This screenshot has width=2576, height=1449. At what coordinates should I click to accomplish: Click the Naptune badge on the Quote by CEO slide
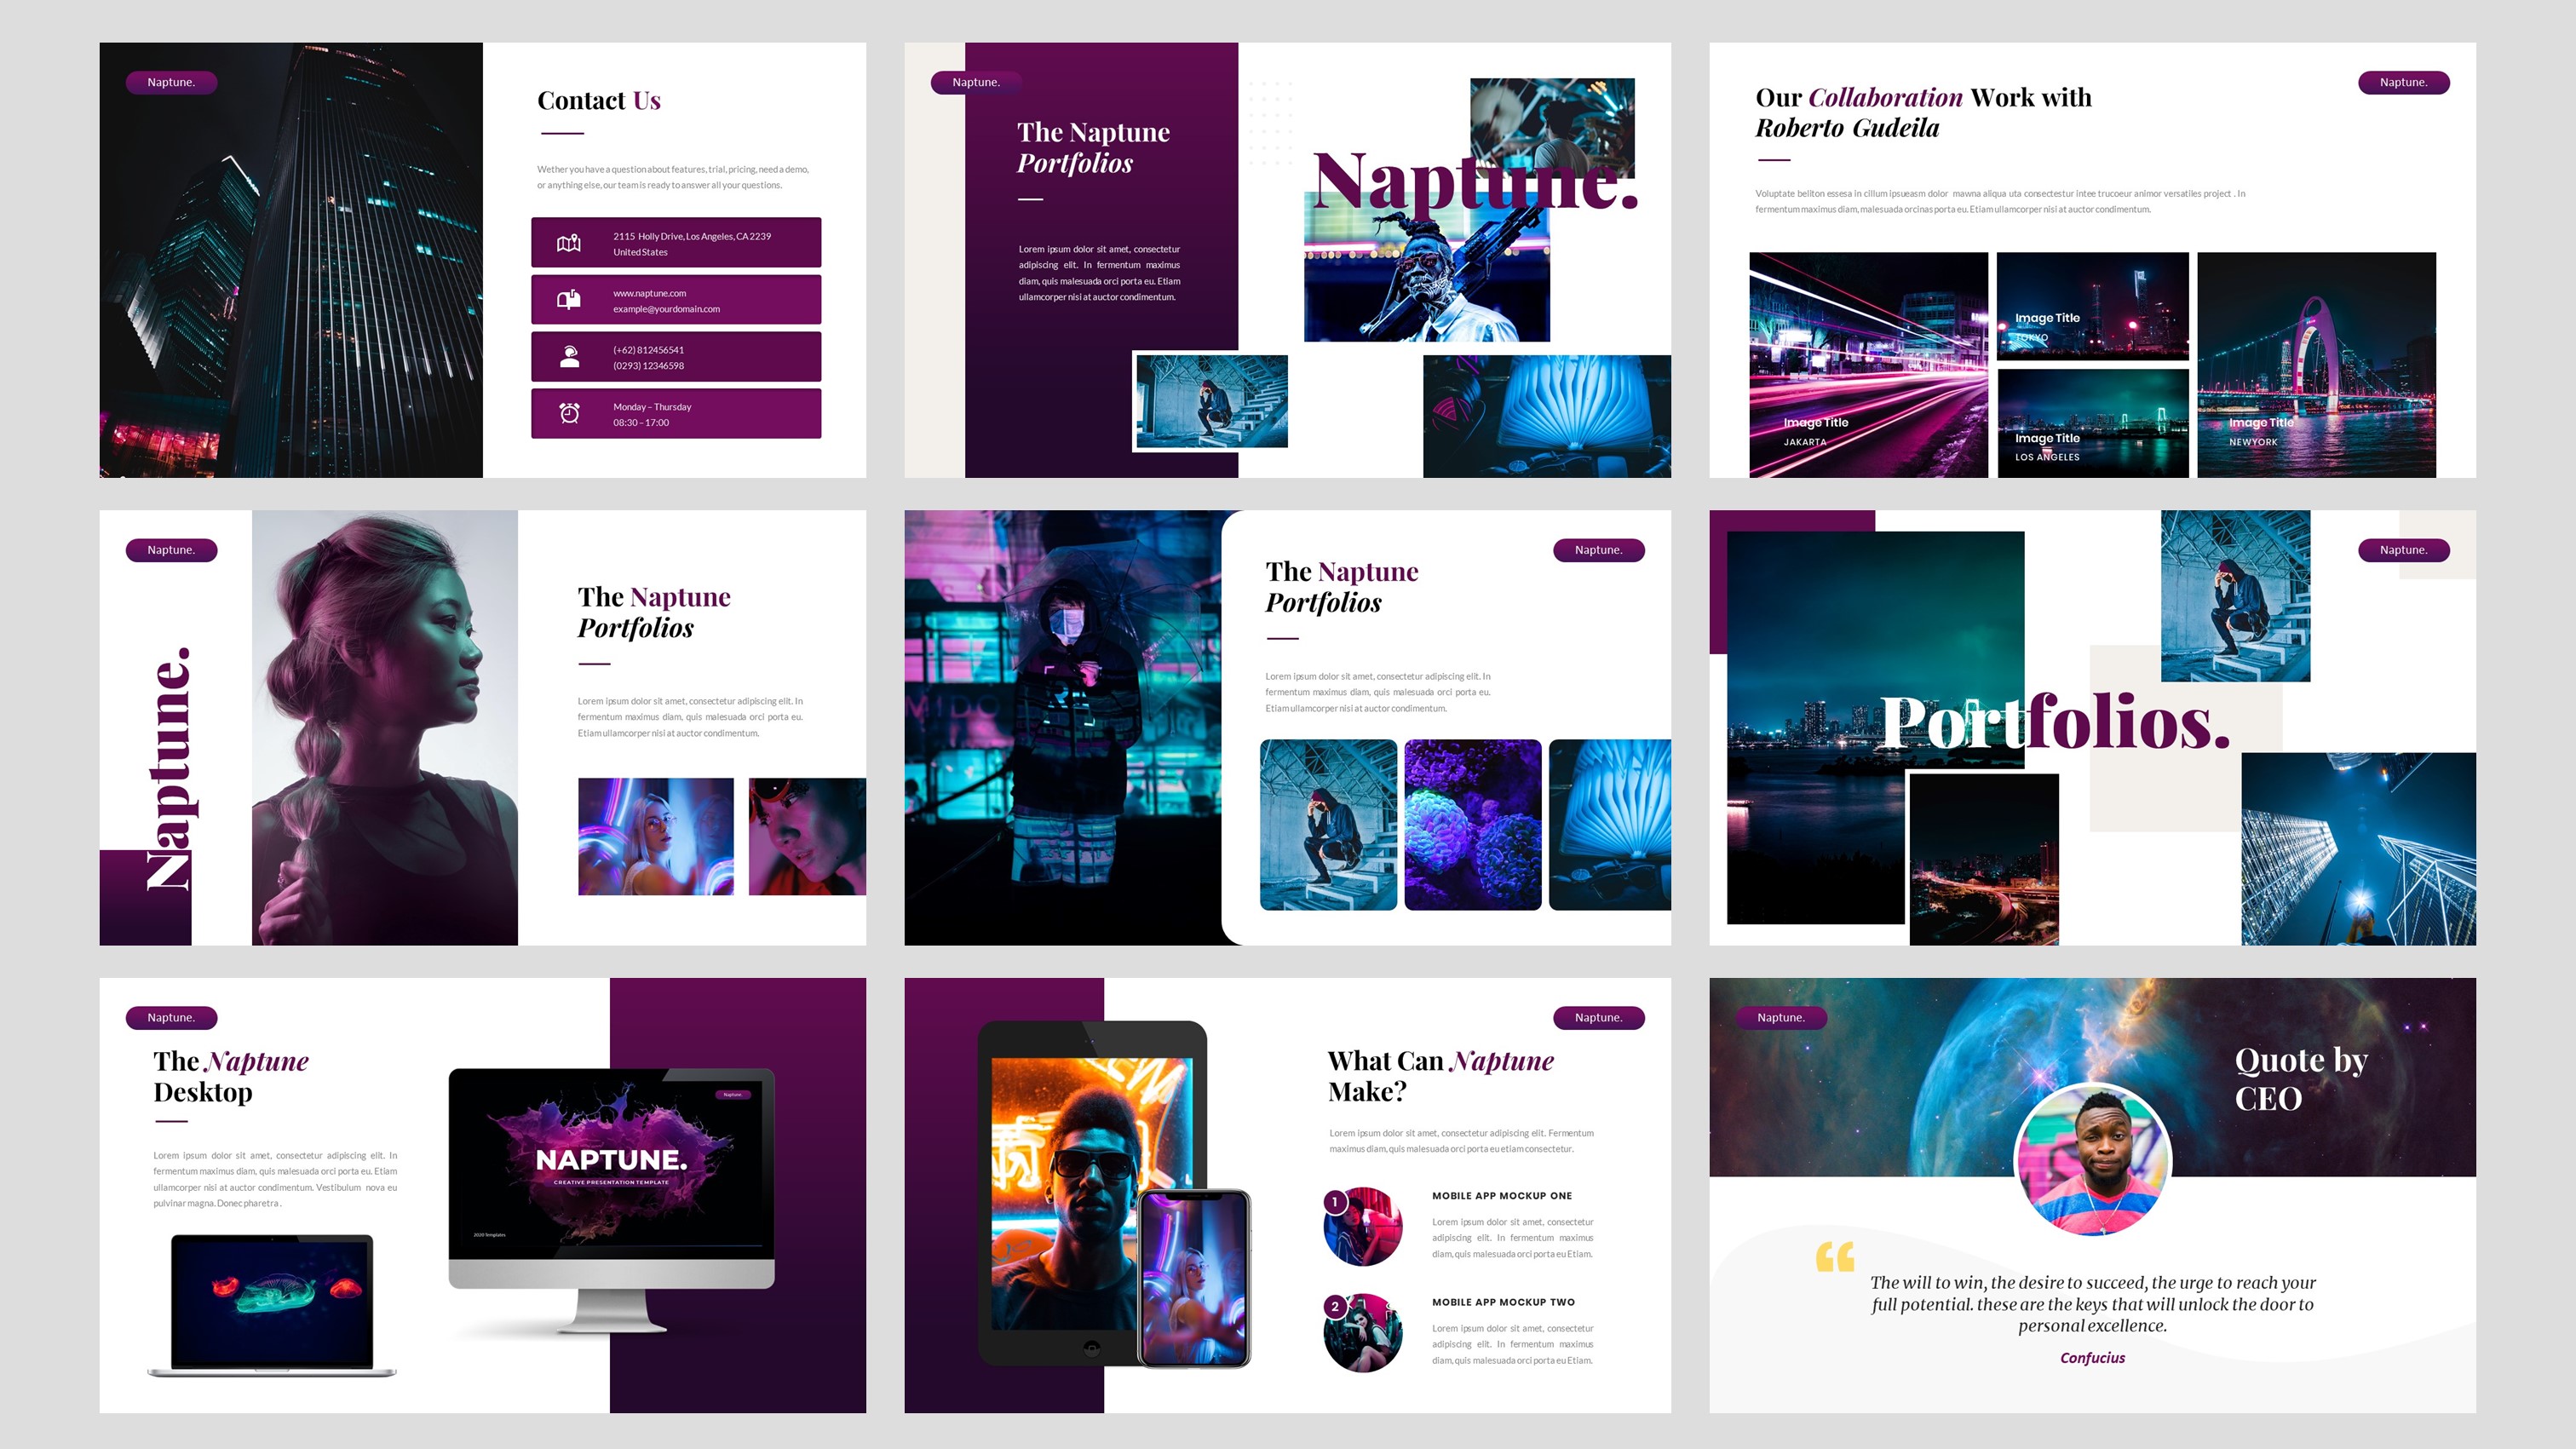pyautogui.click(x=1781, y=1018)
